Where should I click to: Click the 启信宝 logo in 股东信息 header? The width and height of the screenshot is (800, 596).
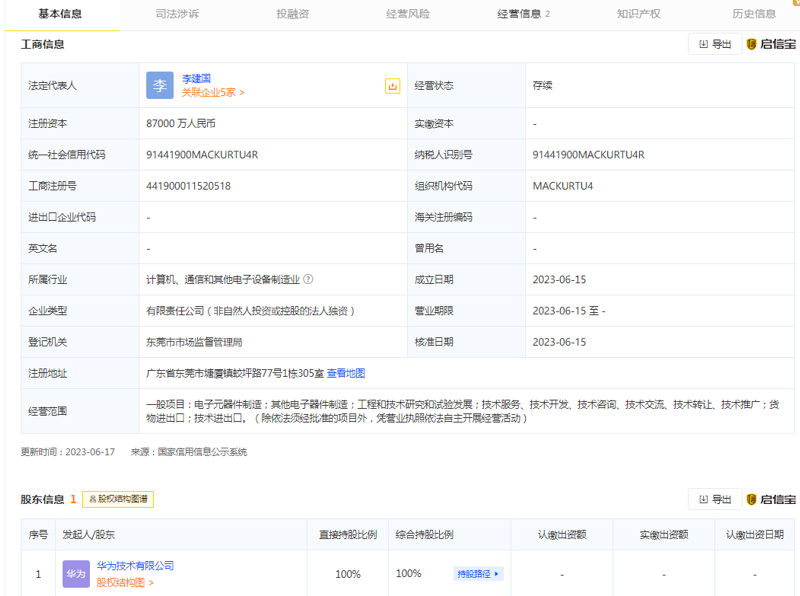click(772, 499)
